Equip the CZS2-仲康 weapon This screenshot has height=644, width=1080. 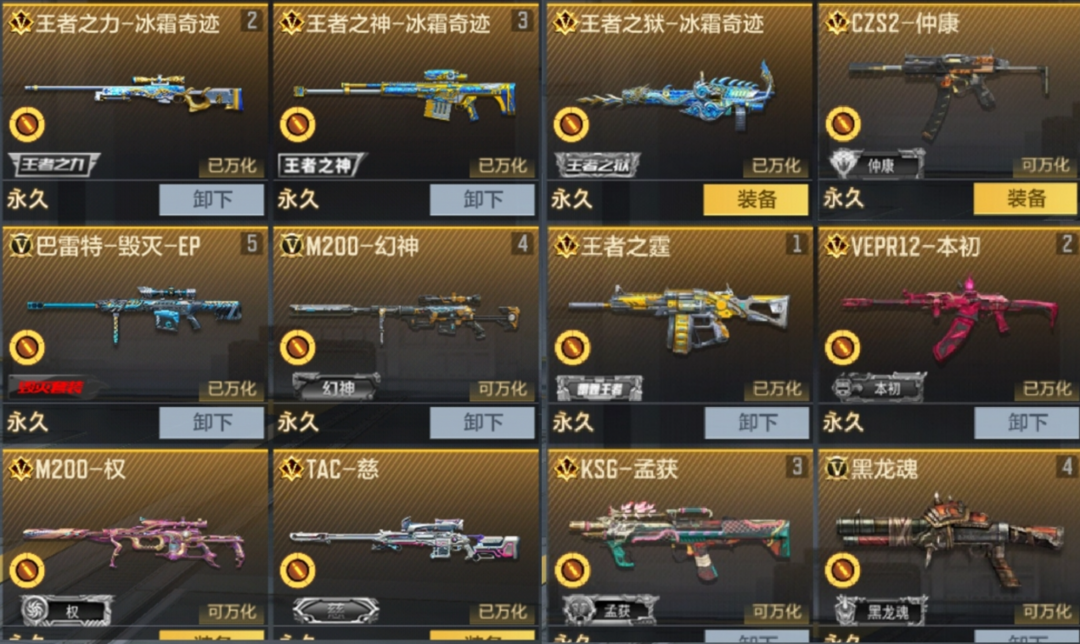coord(1026,199)
